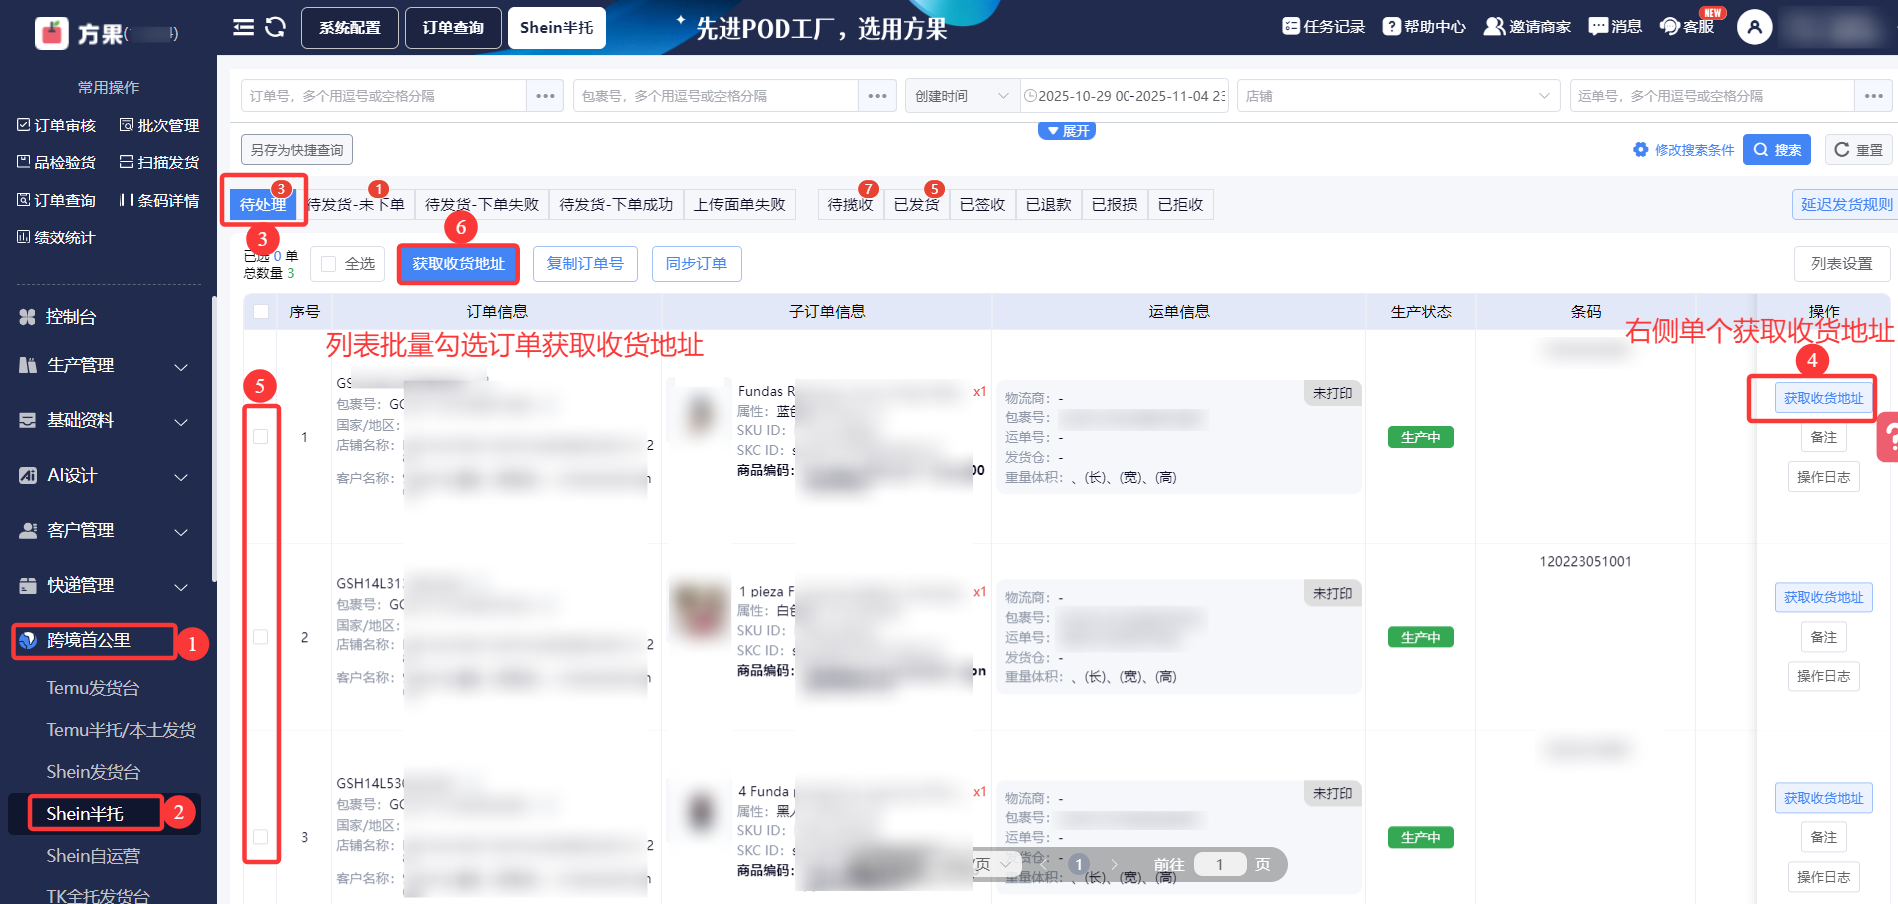The height and width of the screenshot is (904, 1898).
Task: Open 订单查询 shortcut in sidebar
Action: pyautogui.click(x=57, y=200)
